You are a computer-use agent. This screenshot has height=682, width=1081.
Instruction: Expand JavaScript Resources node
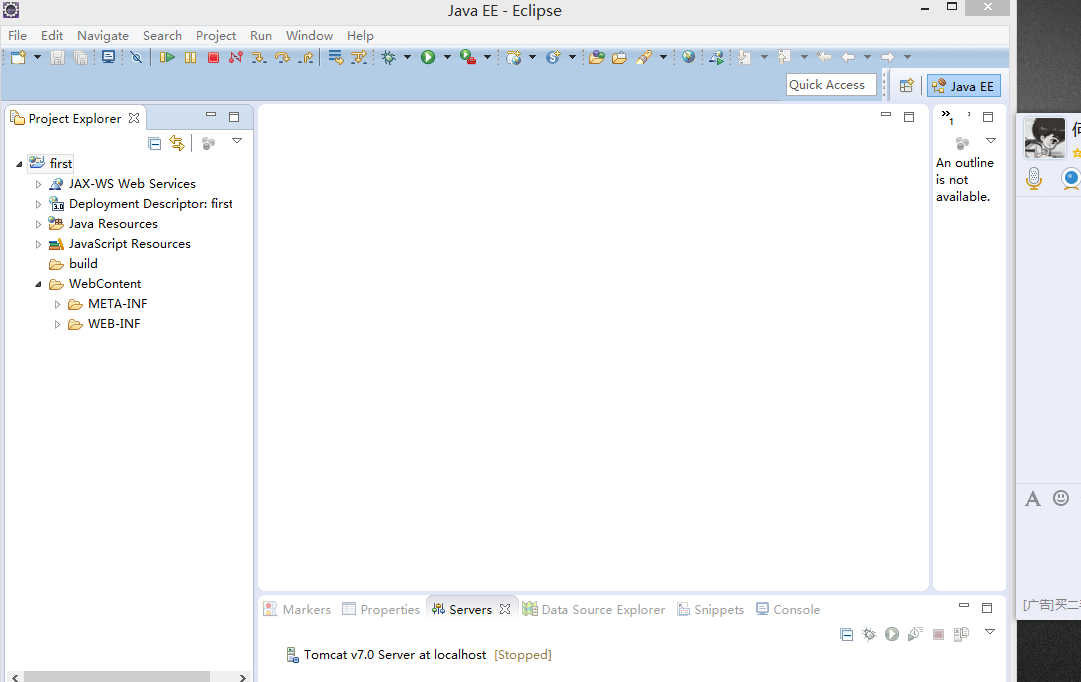coord(39,244)
